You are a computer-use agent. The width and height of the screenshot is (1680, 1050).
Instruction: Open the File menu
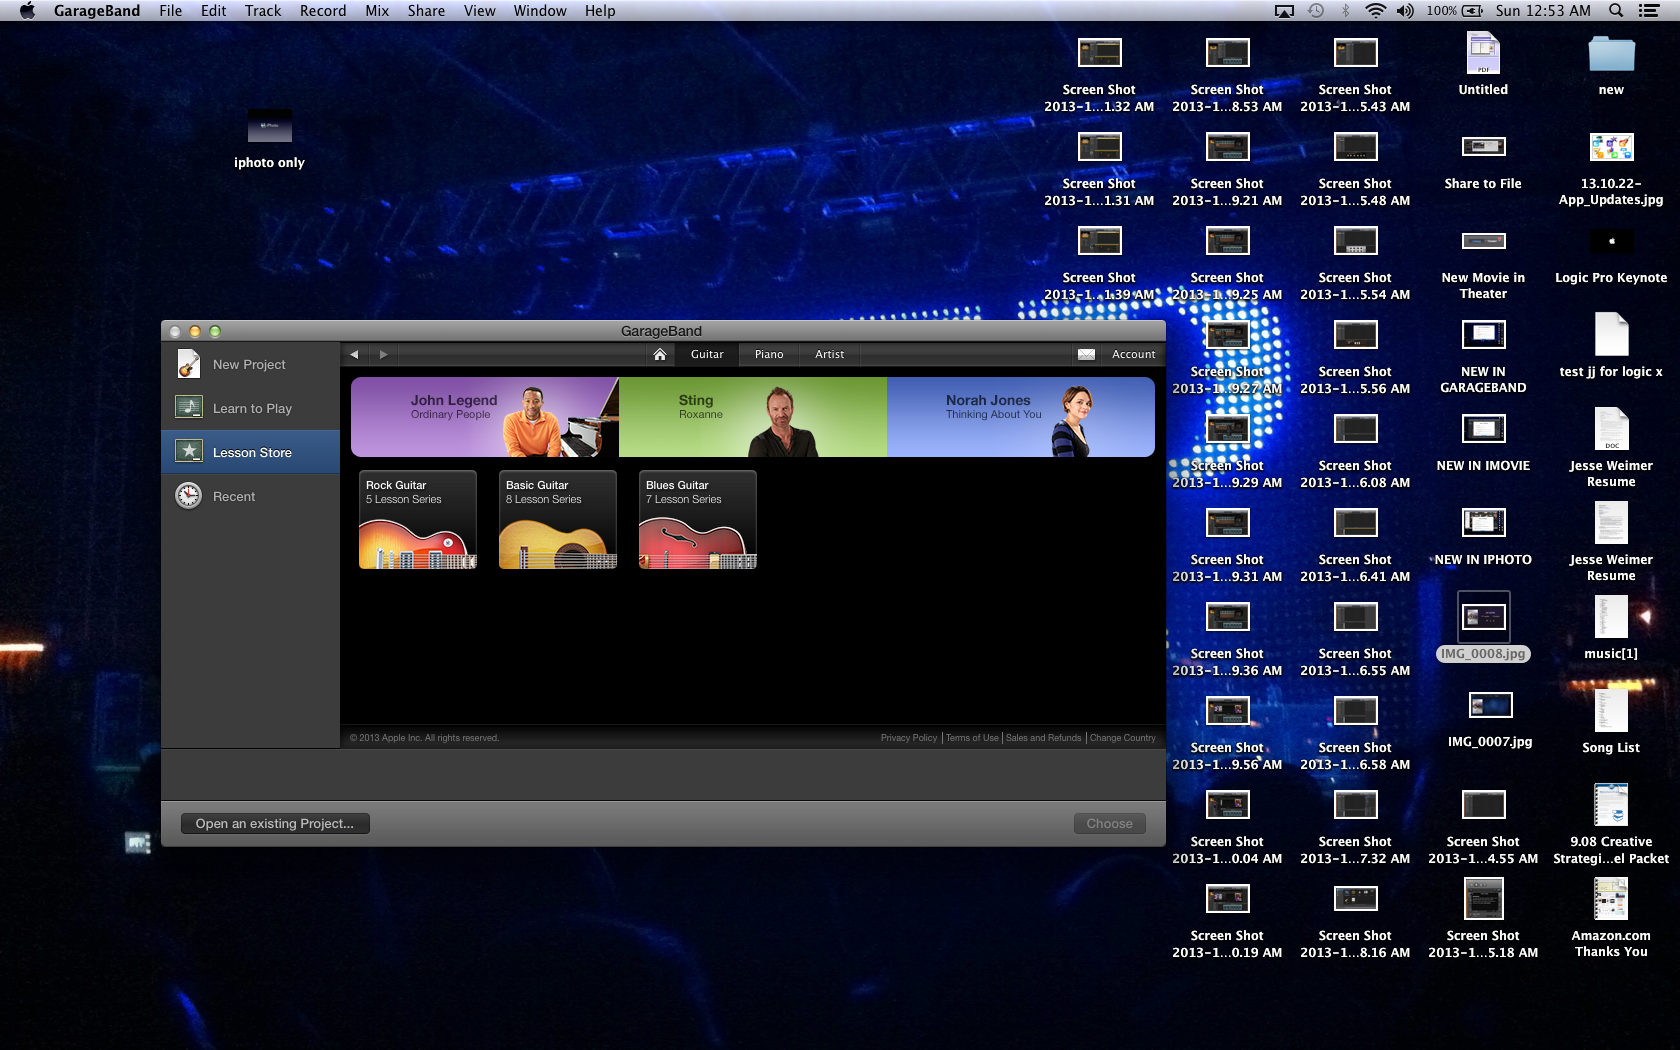coord(171,11)
